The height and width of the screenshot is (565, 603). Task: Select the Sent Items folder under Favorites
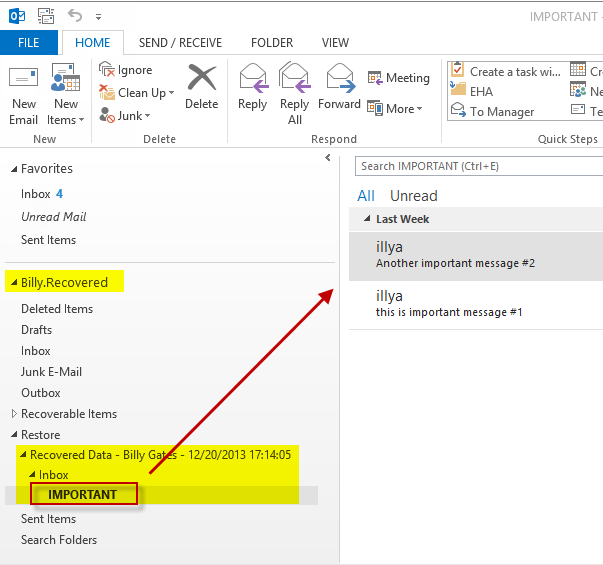pos(48,240)
